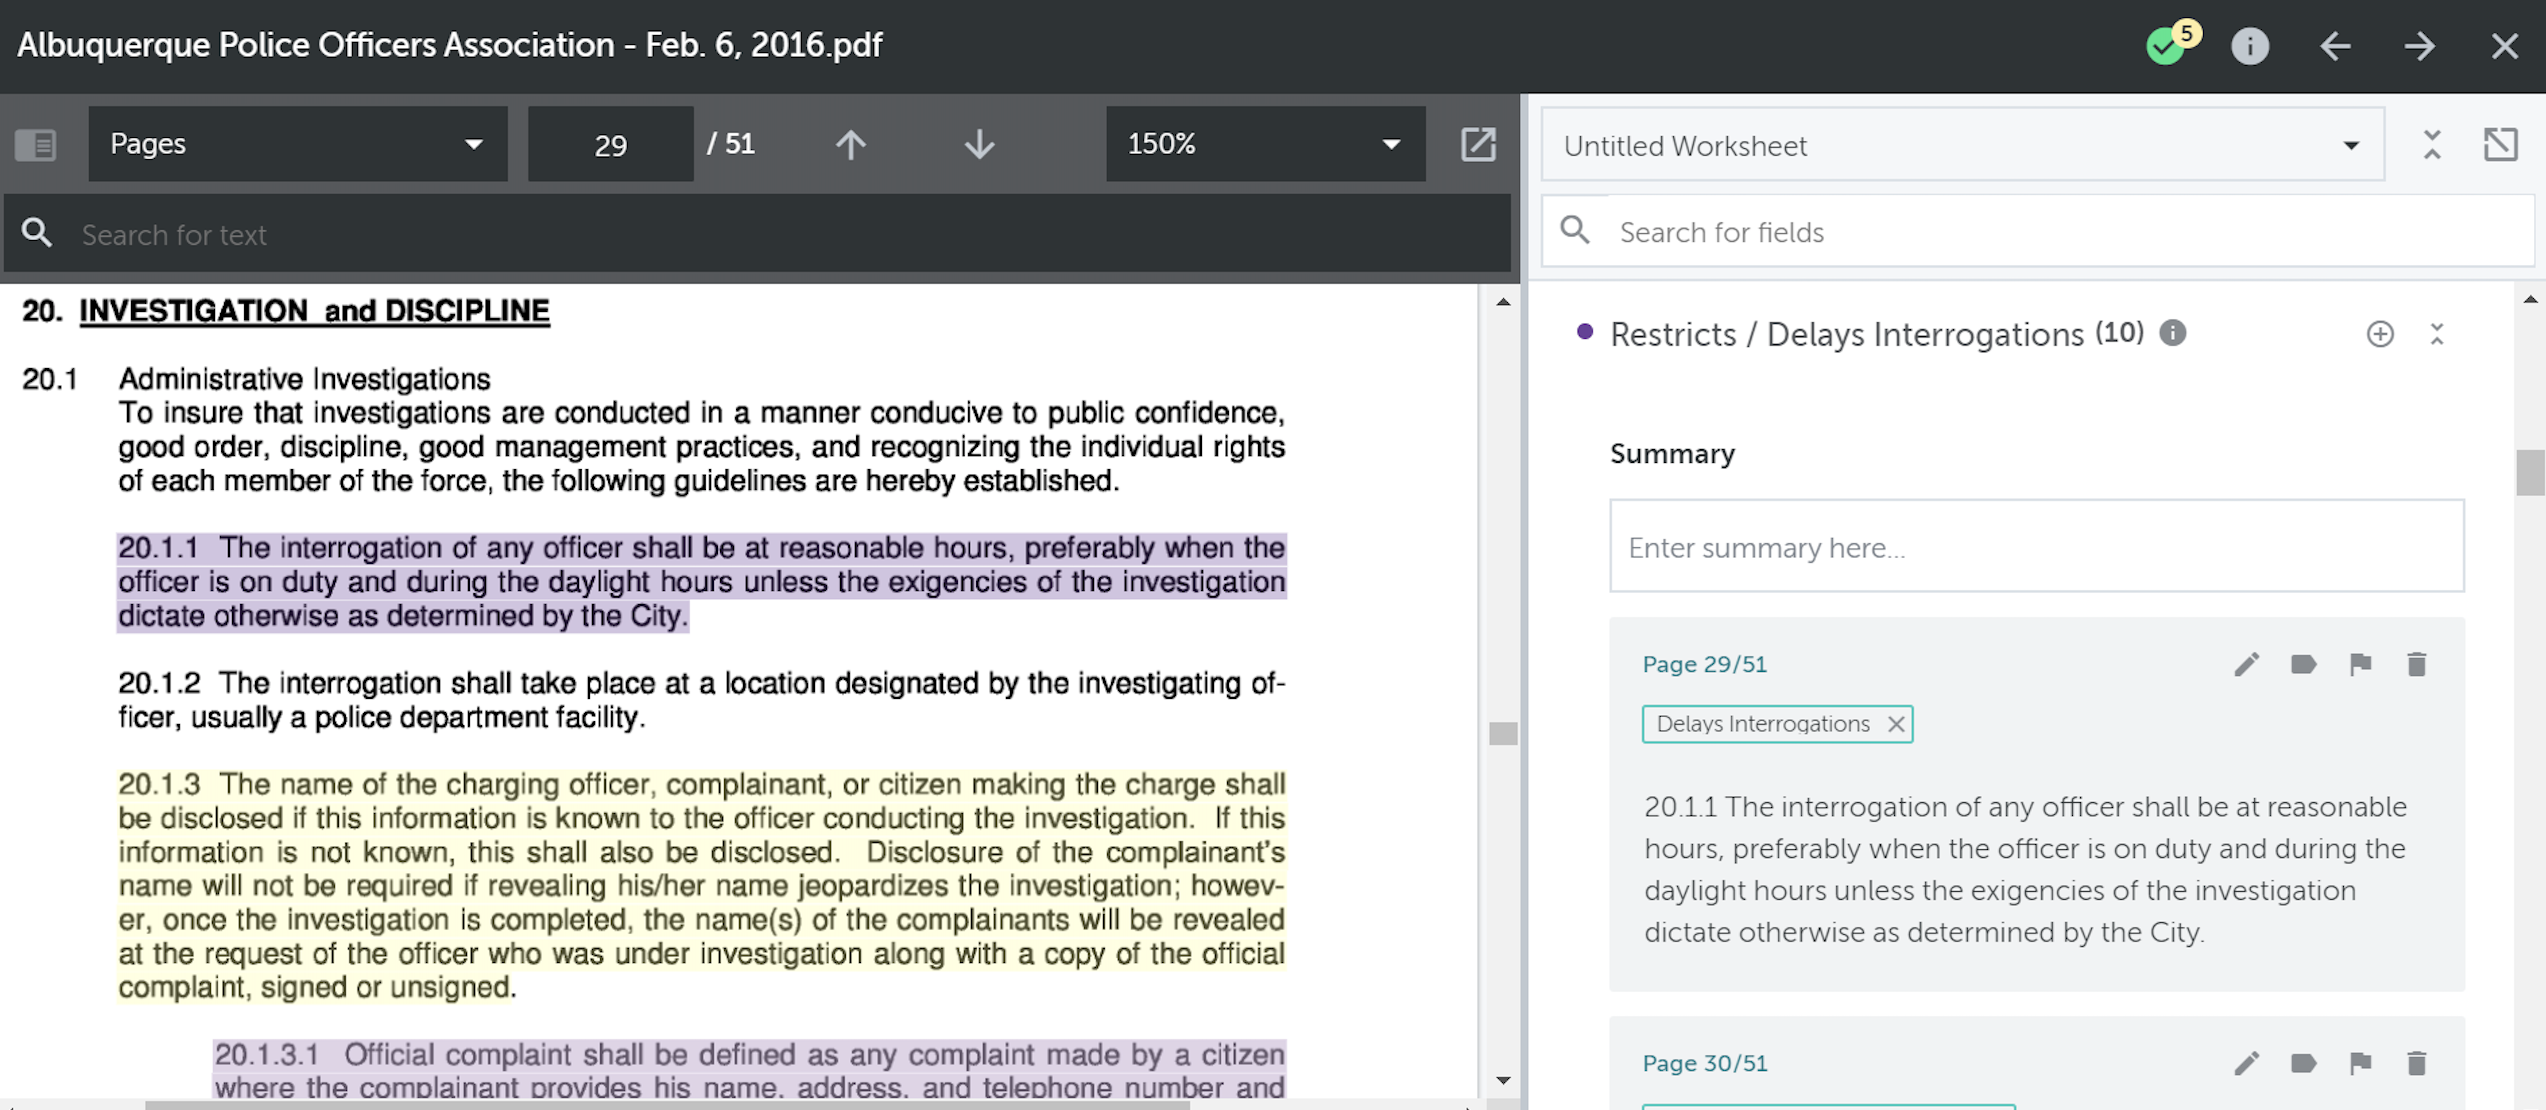2546x1110 pixels.
Task: Toggle the sidebar panel icon
Action: click(x=36, y=145)
